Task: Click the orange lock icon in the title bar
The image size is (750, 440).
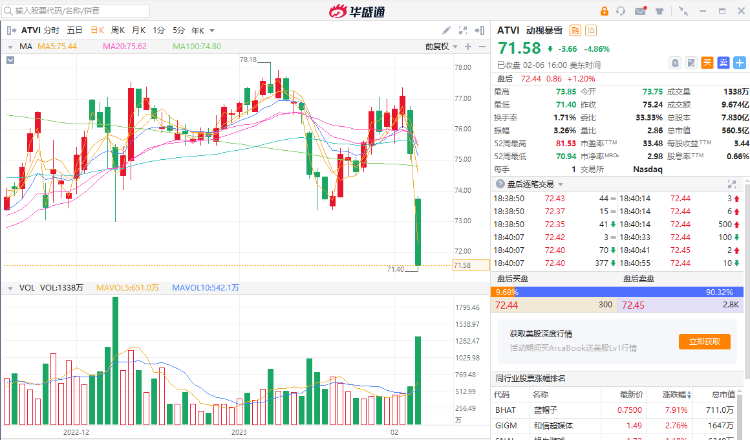Action: [604, 11]
